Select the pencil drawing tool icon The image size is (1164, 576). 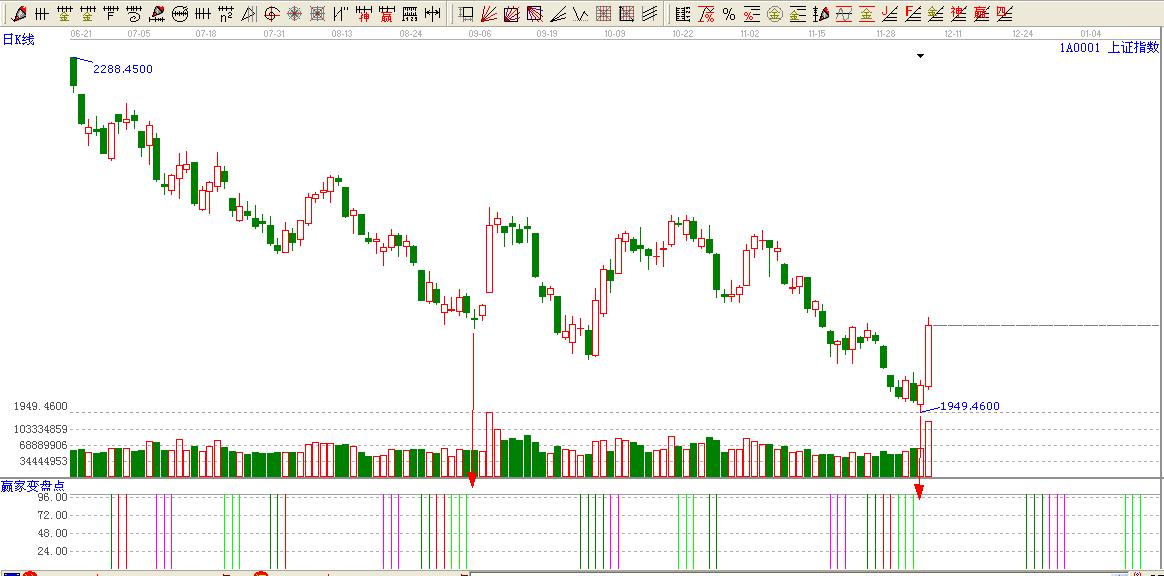19,14
